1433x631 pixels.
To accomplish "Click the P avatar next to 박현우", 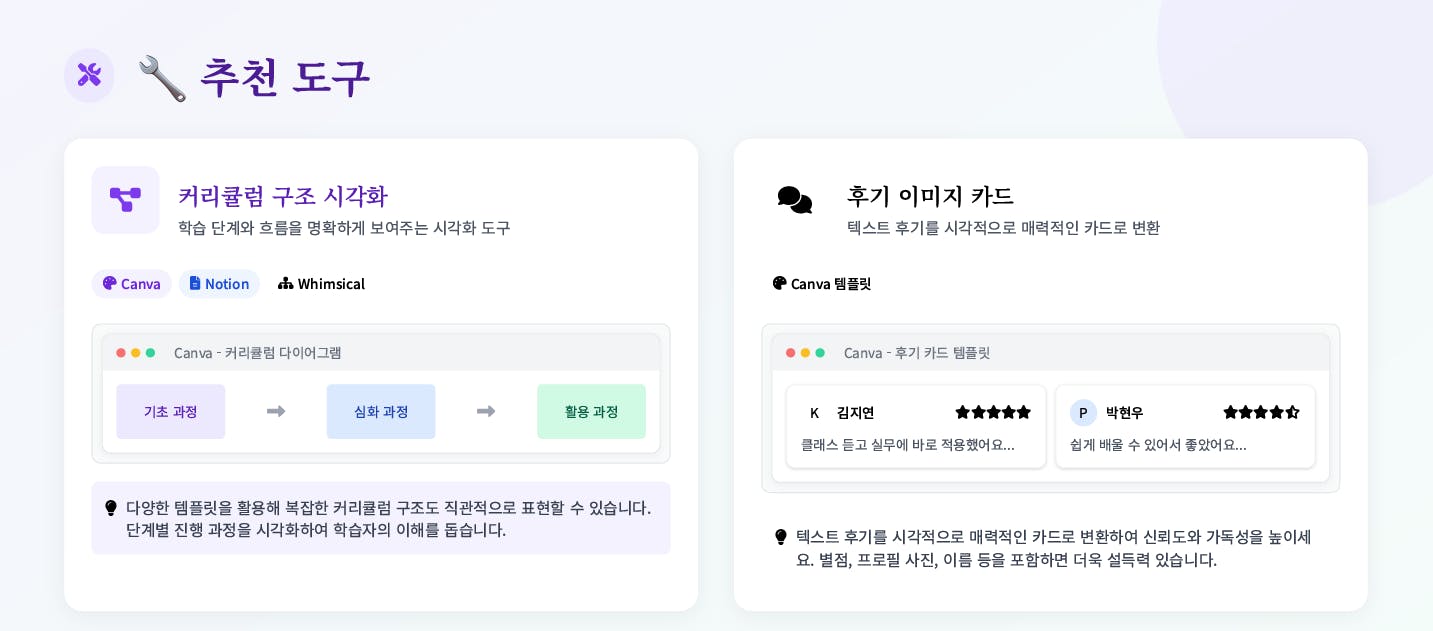I will (x=1083, y=413).
